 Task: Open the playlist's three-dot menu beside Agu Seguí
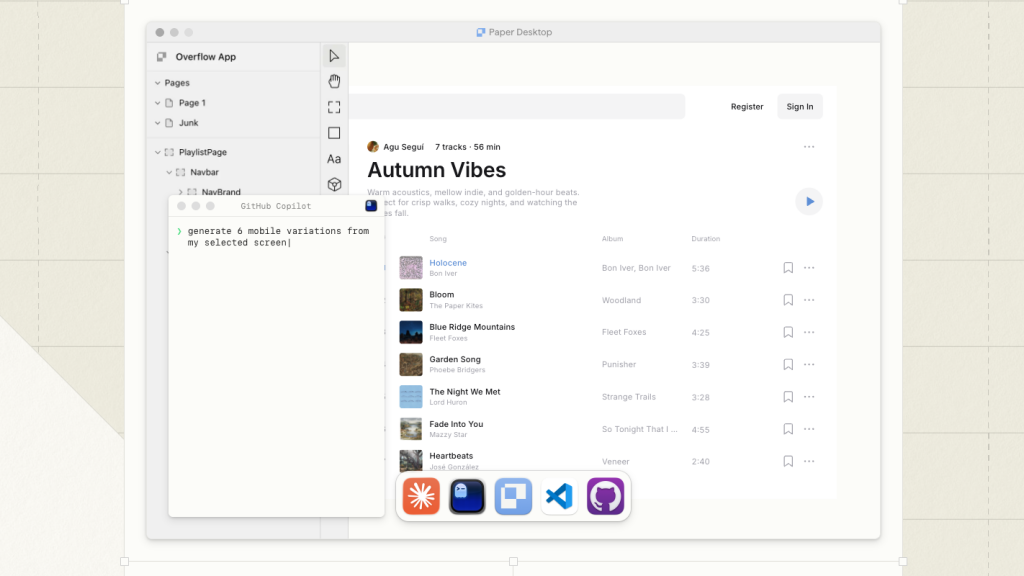click(808, 147)
